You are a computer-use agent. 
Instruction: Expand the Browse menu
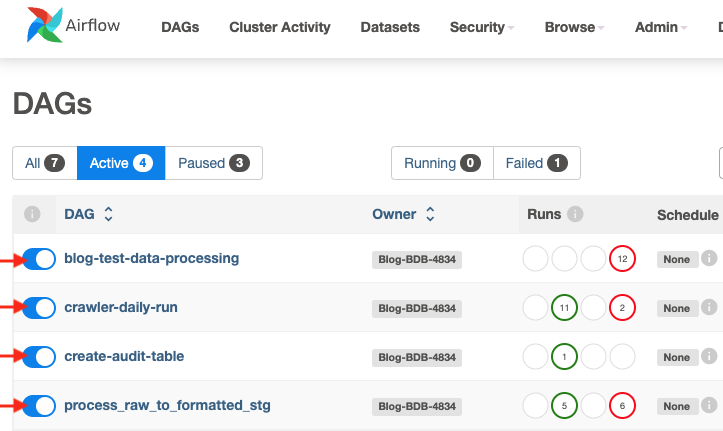tap(574, 27)
